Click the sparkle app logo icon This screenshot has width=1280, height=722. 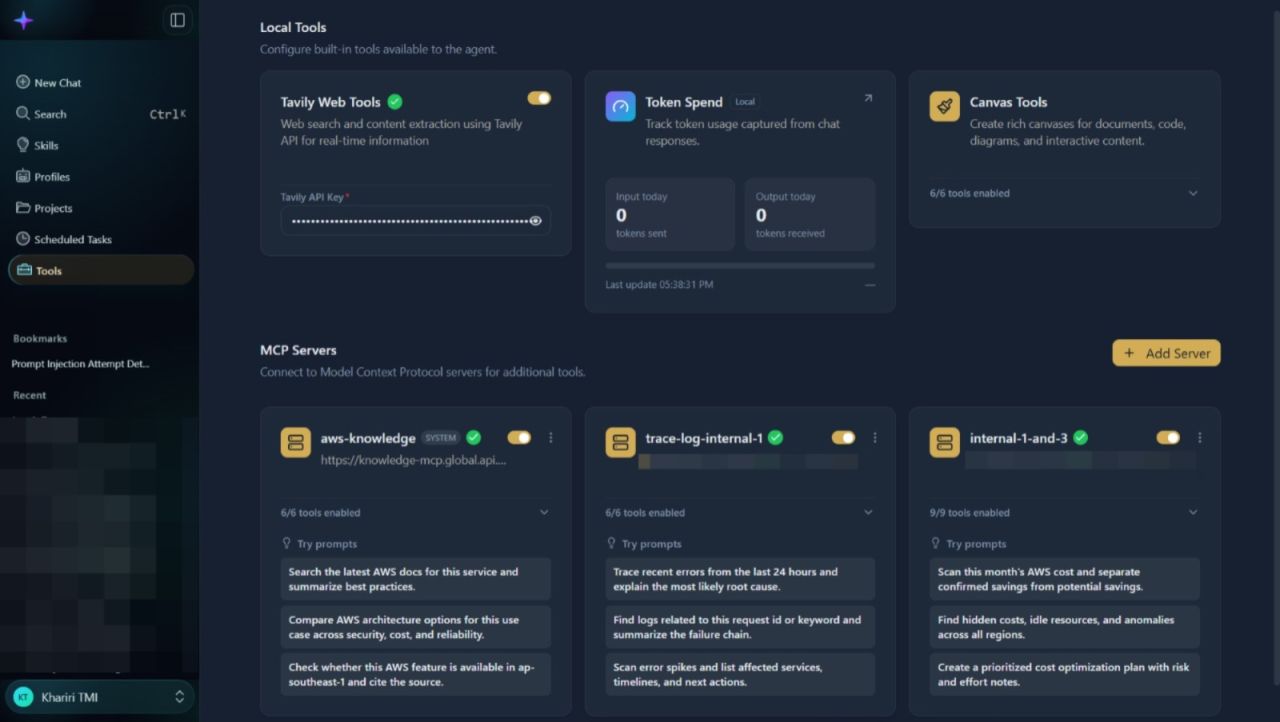click(24, 20)
